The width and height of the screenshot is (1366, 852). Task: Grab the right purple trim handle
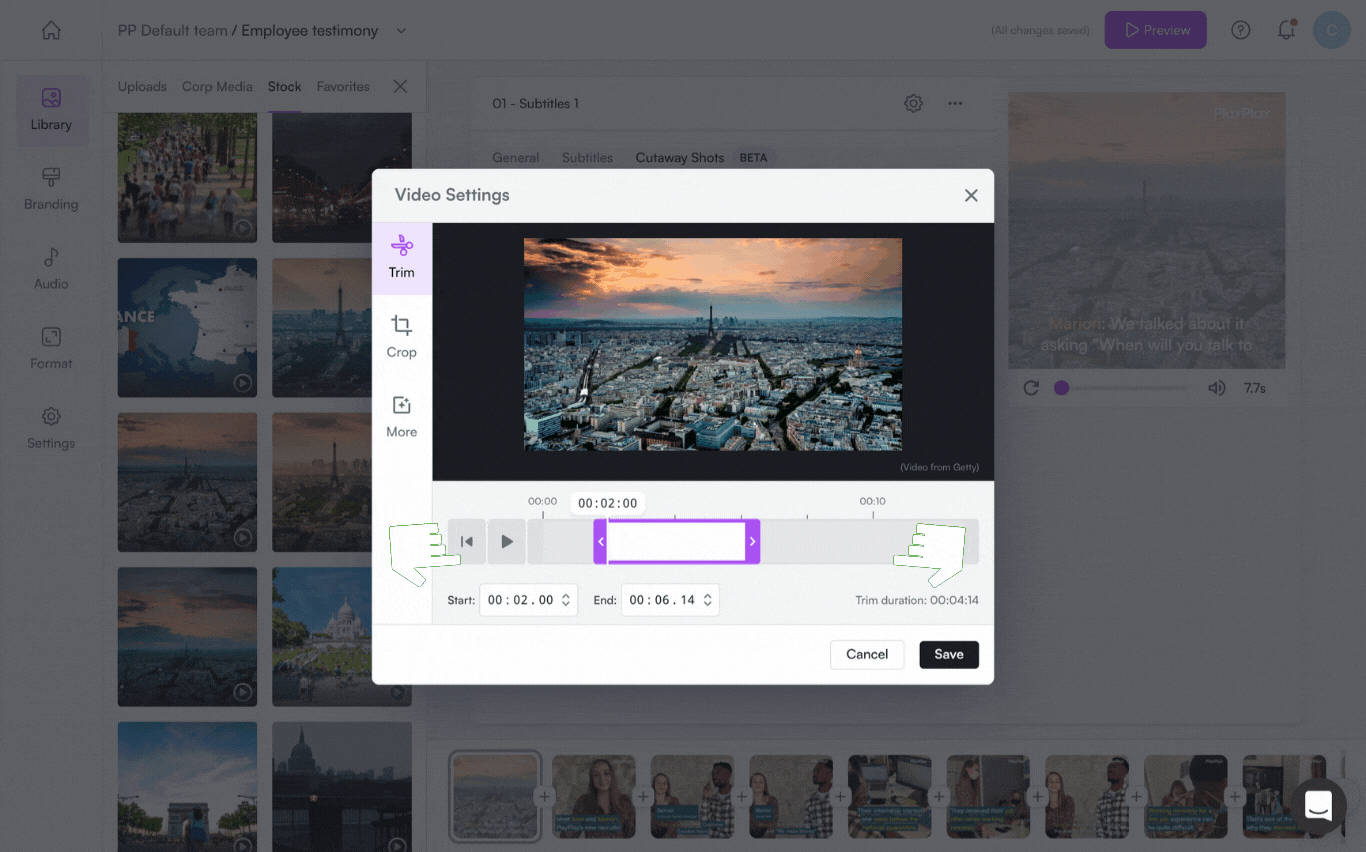[x=753, y=541]
